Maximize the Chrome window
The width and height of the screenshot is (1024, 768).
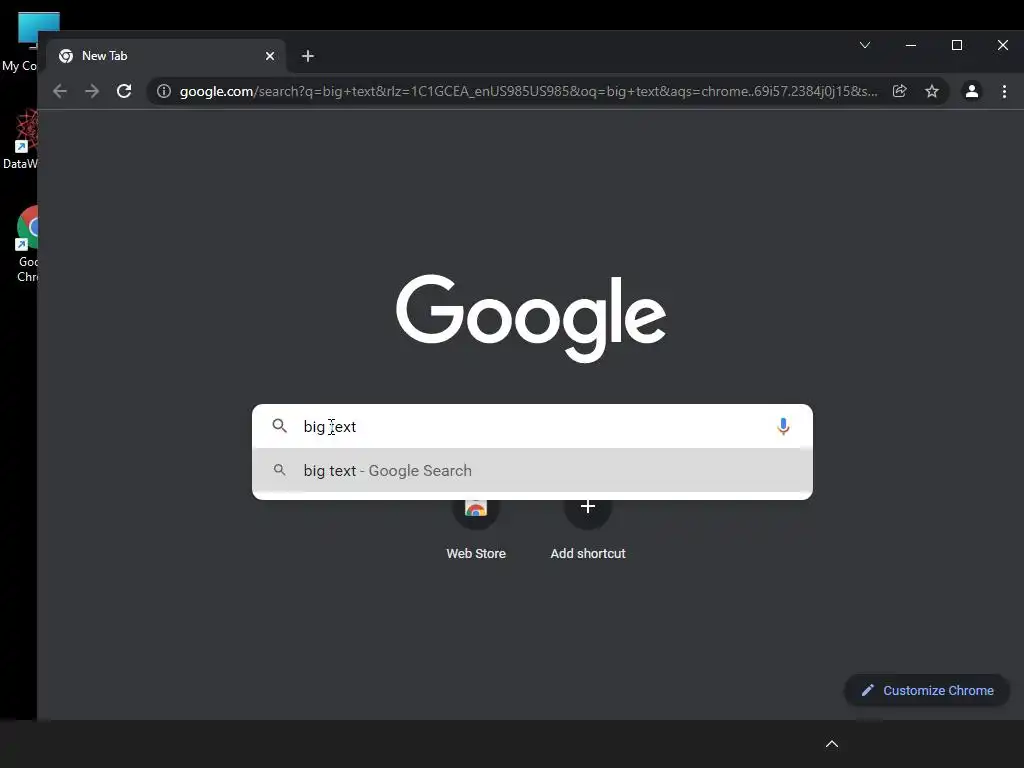[x=957, y=45]
